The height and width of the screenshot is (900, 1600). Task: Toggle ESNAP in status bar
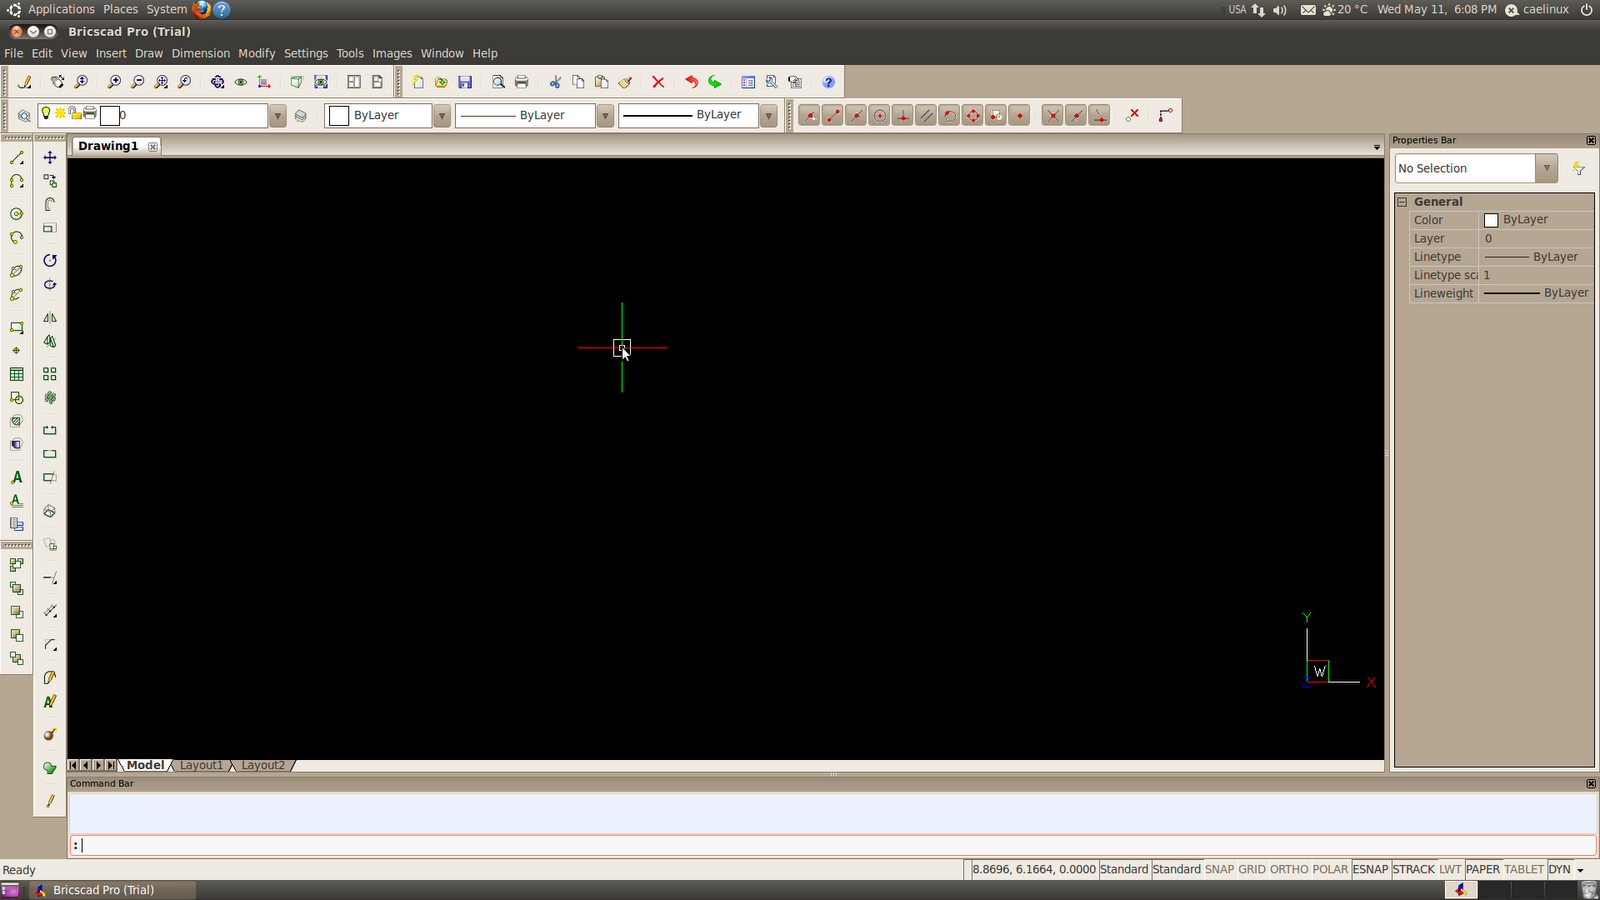(x=1371, y=869)
